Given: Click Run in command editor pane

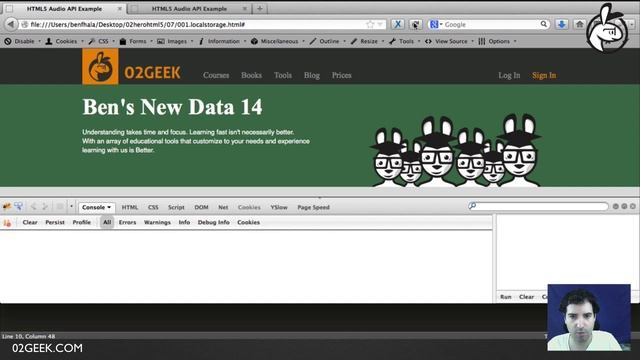Looking at the screenshot, I should pos(506,297).
